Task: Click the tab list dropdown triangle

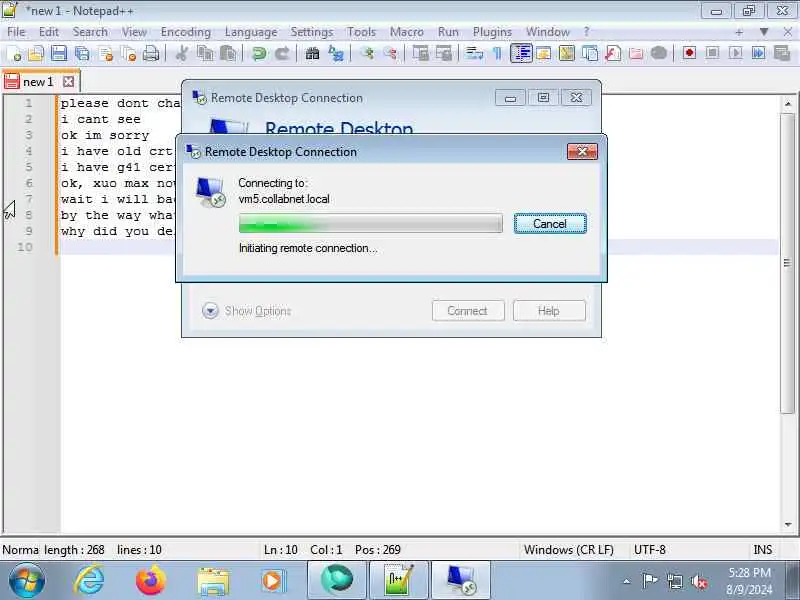Action: [x=764, y=32]
